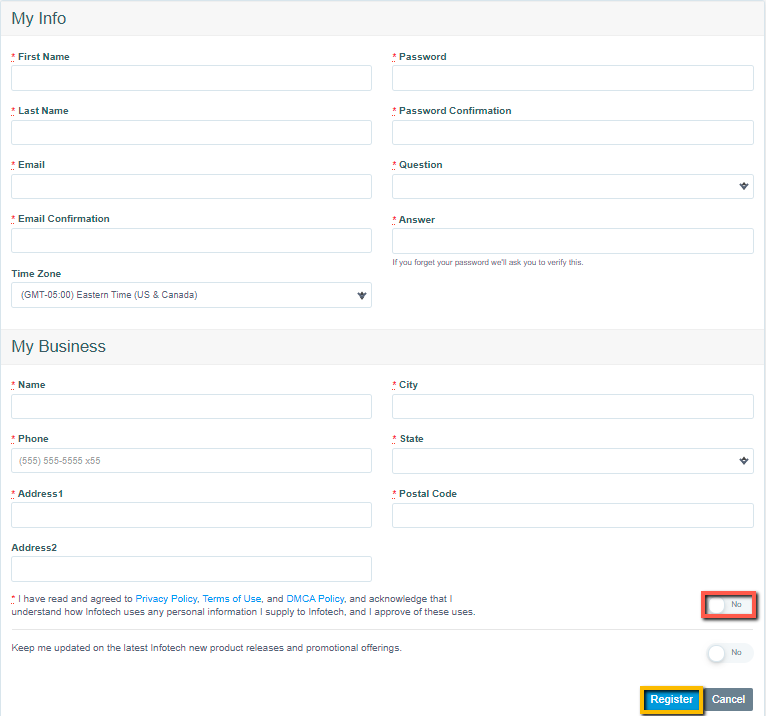This screenshot has height=716, width=766.
Task: Follow the DMCA Policy link
Action: [x=315, y=598]
